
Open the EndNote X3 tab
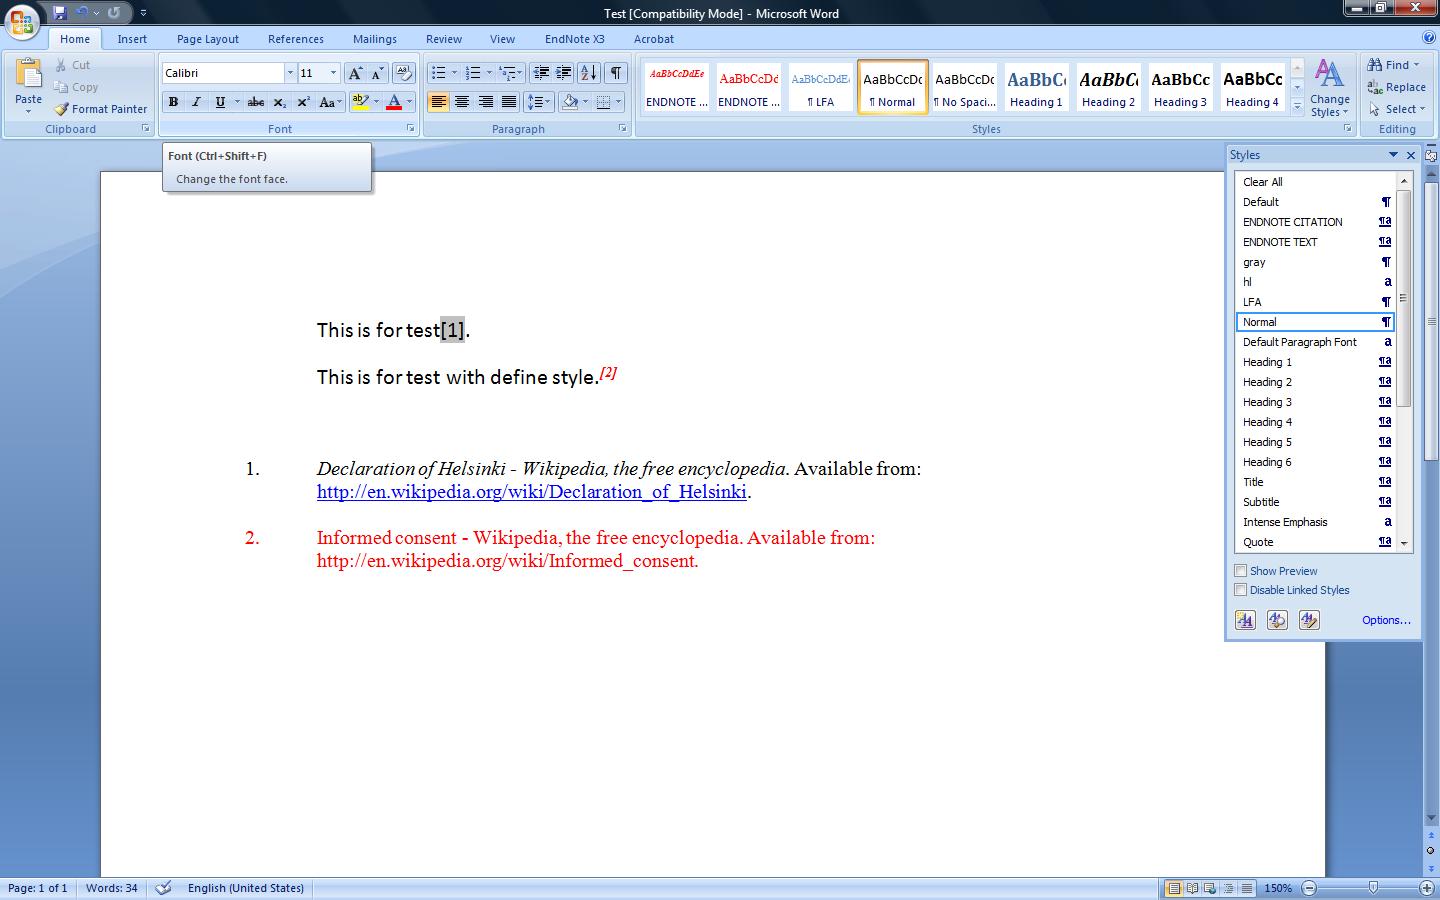click(575, 39)
